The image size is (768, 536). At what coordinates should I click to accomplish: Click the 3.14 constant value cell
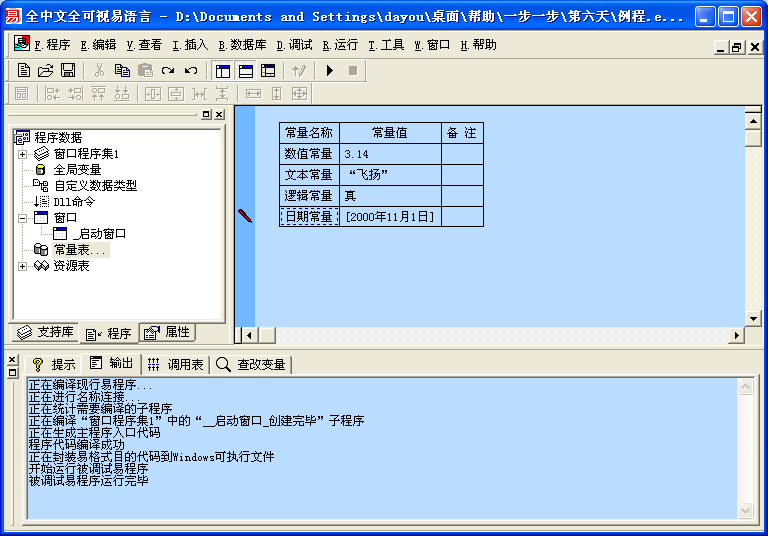390,154
